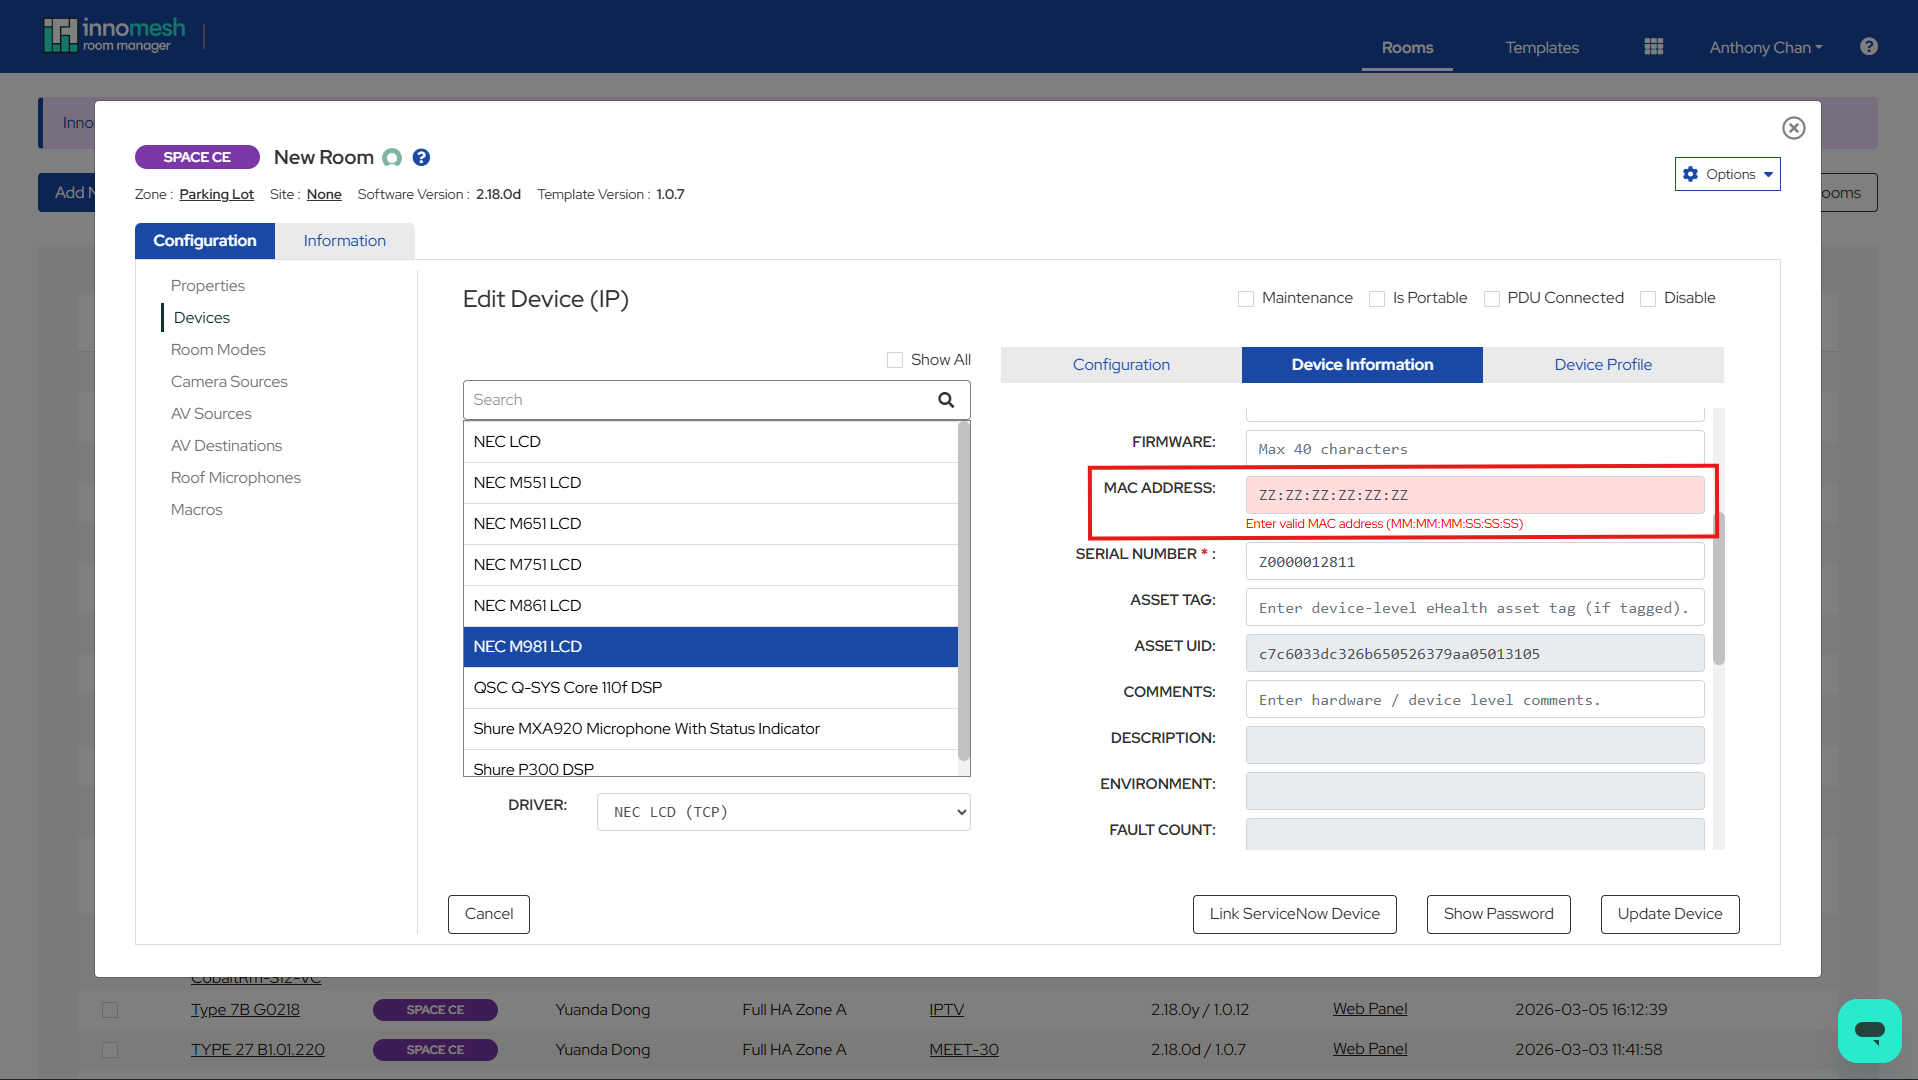Open the Driver dropdown showing NEC LCD (TCP)
The width and height of the screenshot is (1918, 1080).
[x=783, y=811]
